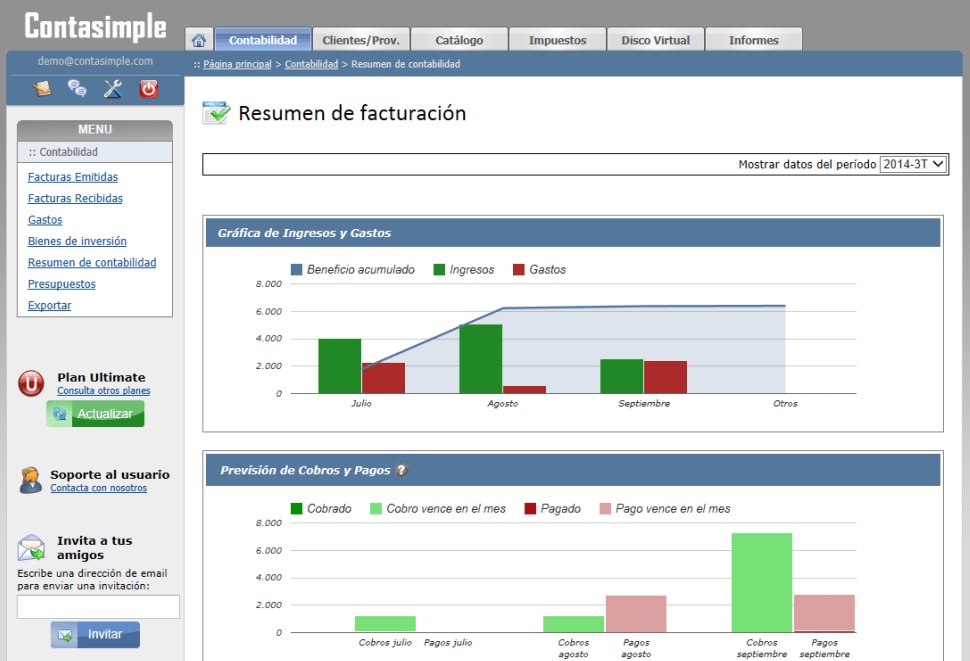Click the support agent icon
The width and height of the screenshot is (970, 661).
[x=31, y=480]
